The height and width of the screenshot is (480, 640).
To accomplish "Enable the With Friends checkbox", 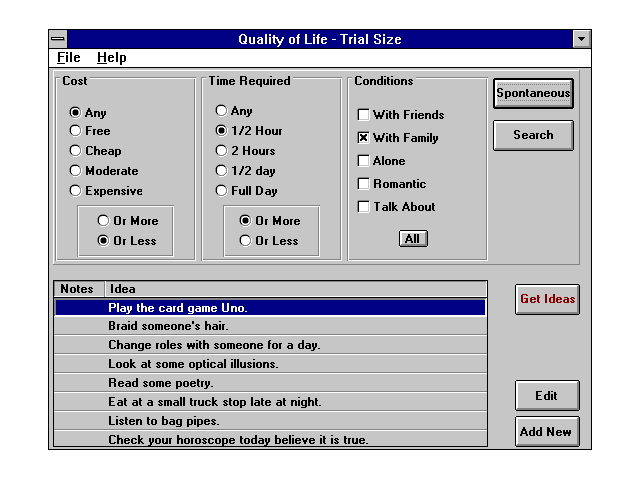I will click(364, 115).
